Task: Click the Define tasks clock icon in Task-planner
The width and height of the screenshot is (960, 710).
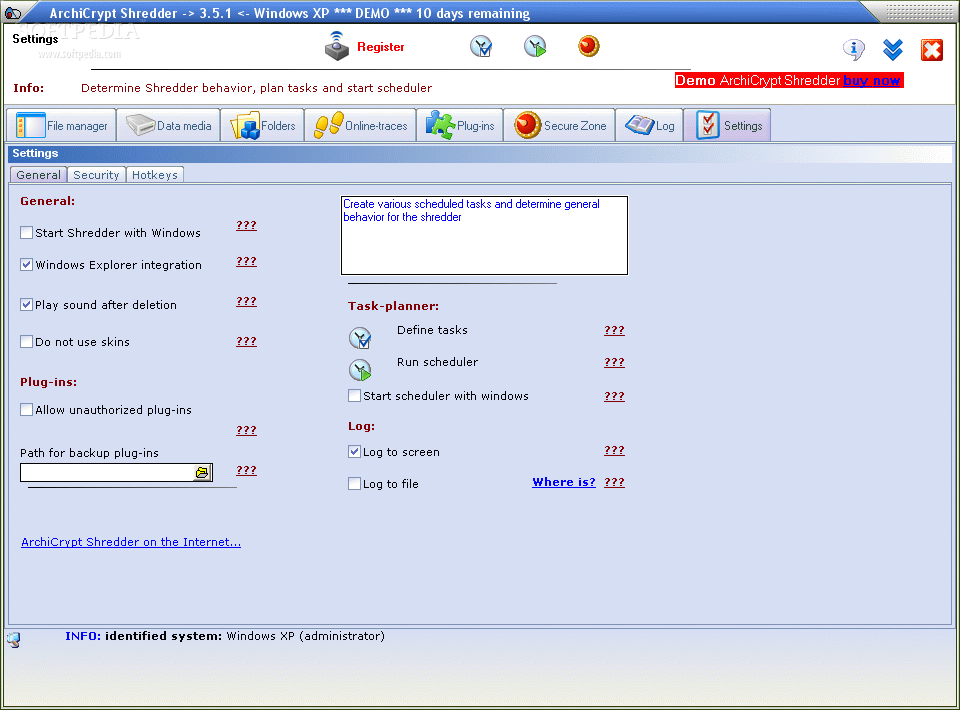Action: tap(360, 338)
